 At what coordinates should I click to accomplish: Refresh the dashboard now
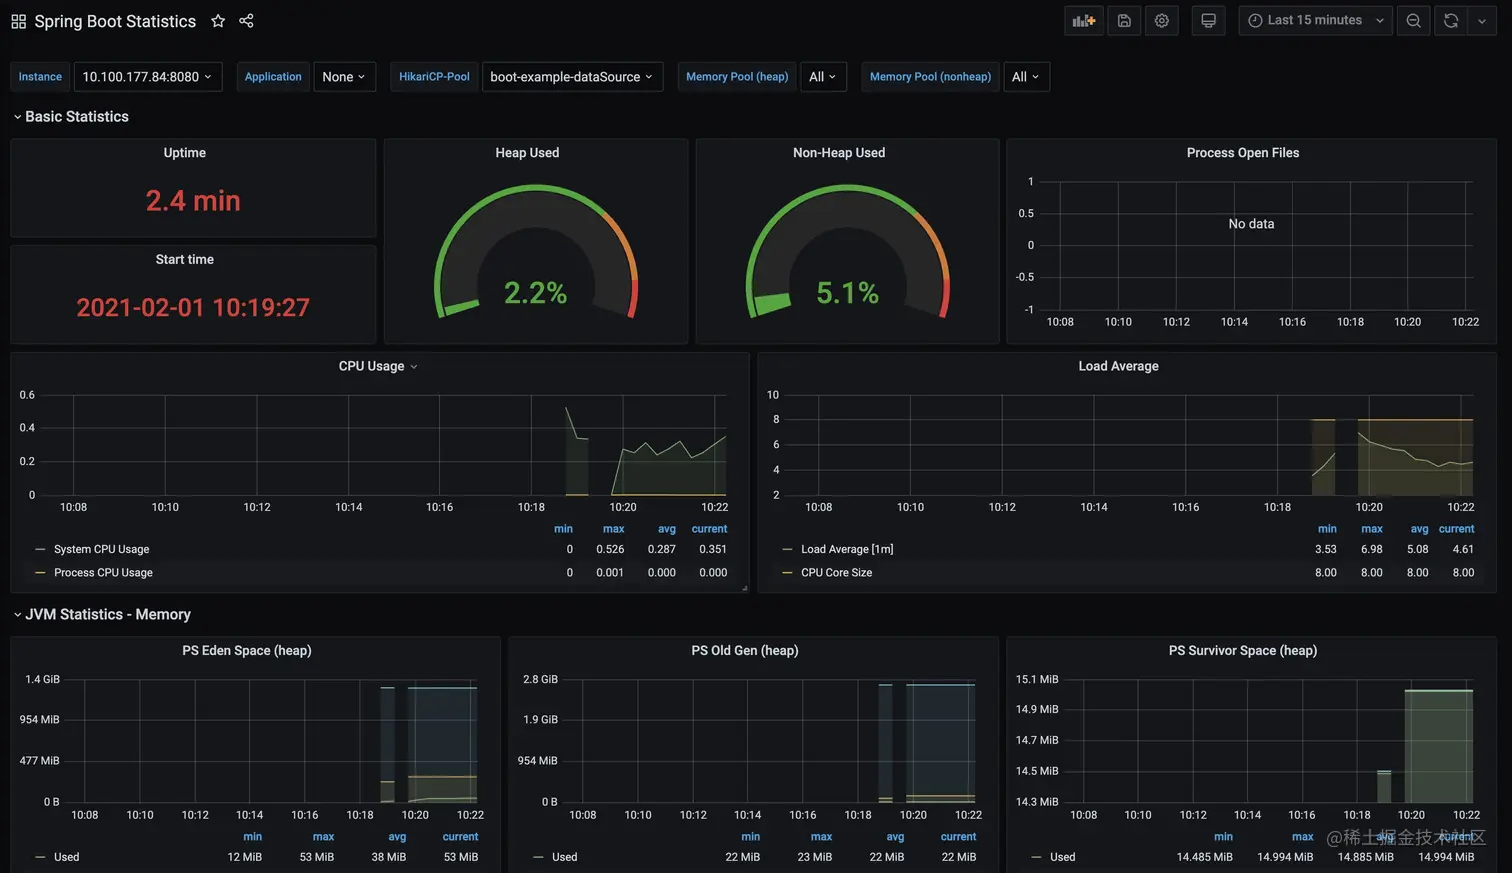pos(1451,21)
